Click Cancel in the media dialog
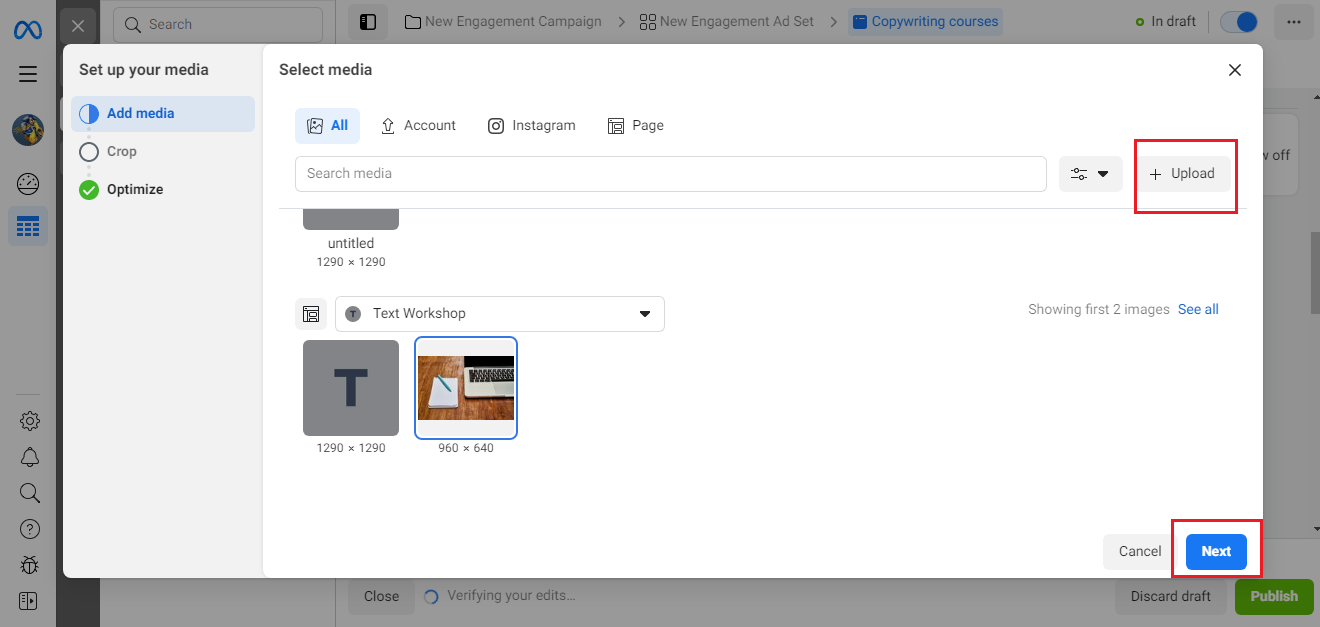 [1140, 552]
